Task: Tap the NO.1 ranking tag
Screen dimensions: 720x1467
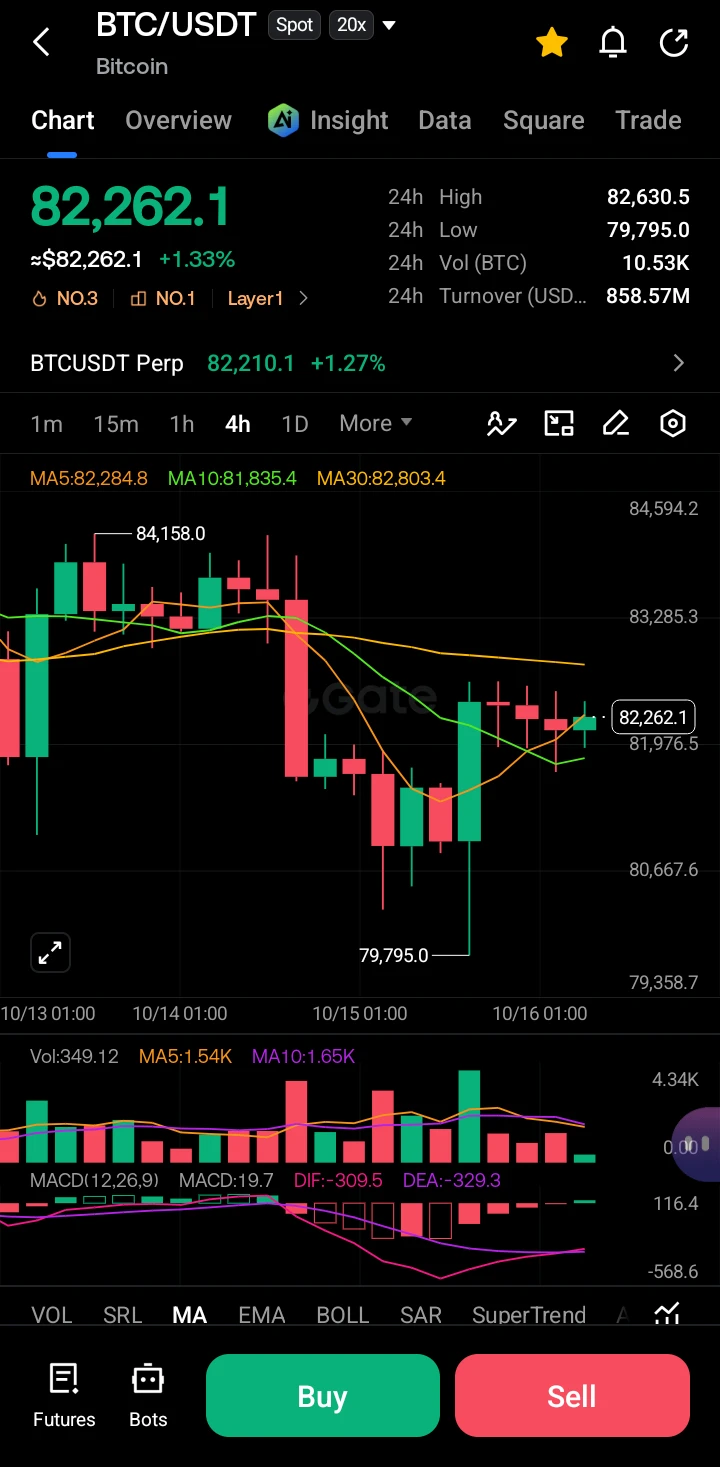Action: pyautogui.click(x=162, y=298)
